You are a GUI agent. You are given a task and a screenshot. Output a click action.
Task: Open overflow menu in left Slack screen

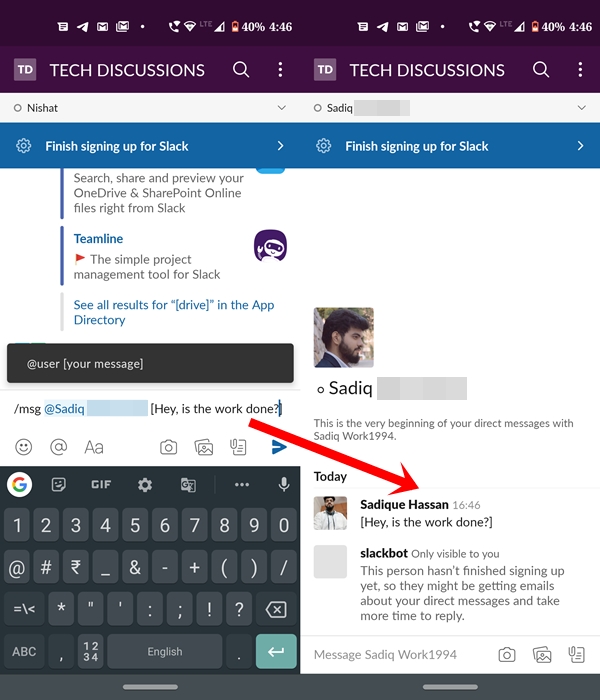point(280,70)
